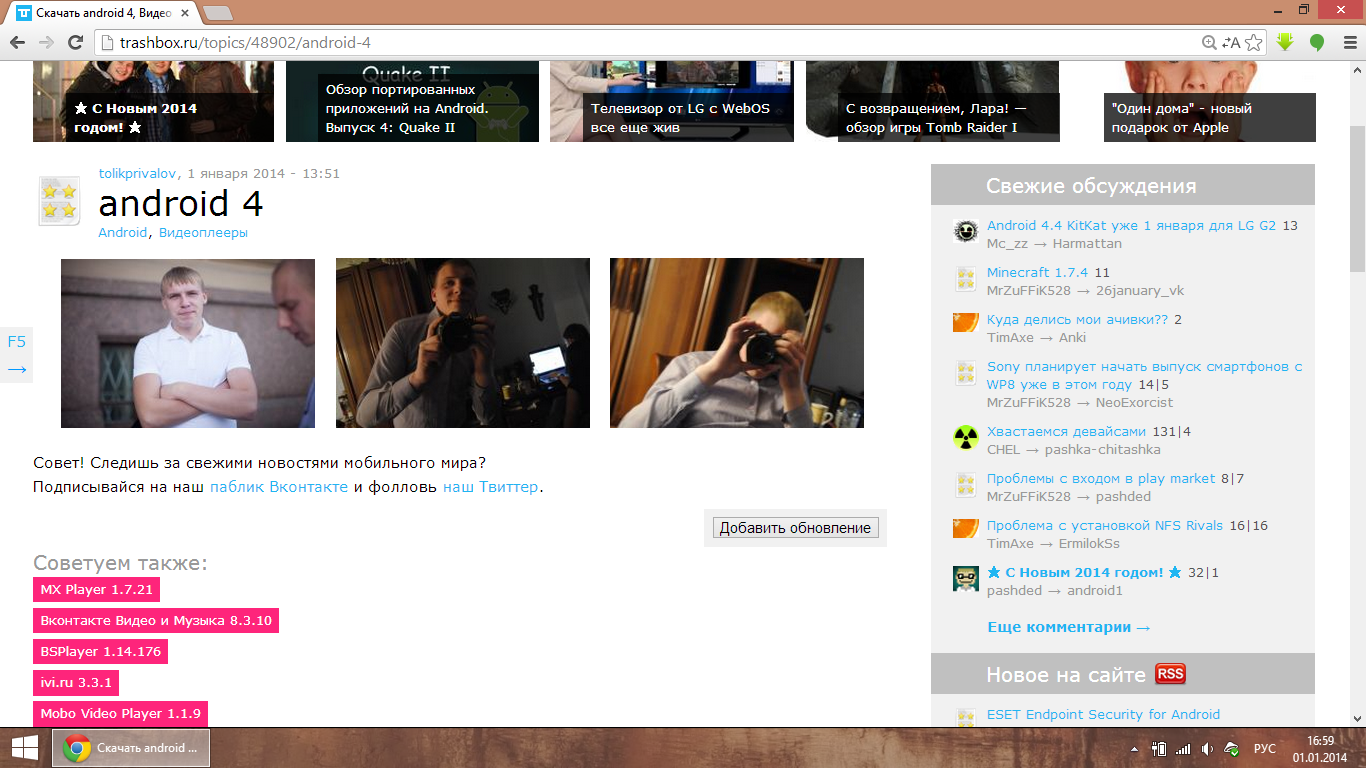
Task: Open the ESET Endpoint Security for Android link
Action: coord(1103,714)
